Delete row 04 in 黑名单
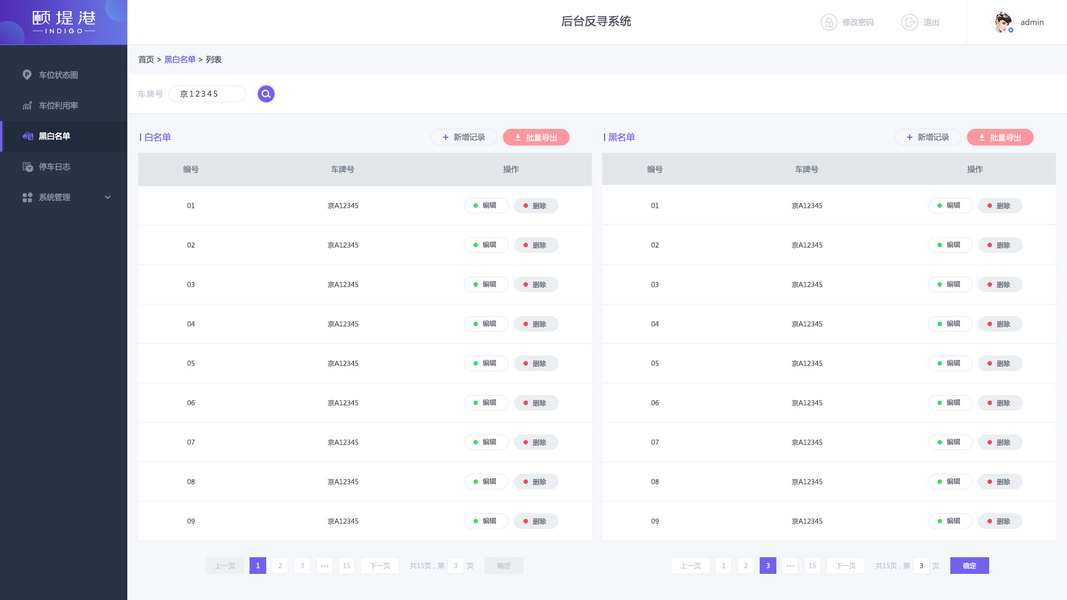This screenshot has height=600, width=1067. (x=1000, y=324)
